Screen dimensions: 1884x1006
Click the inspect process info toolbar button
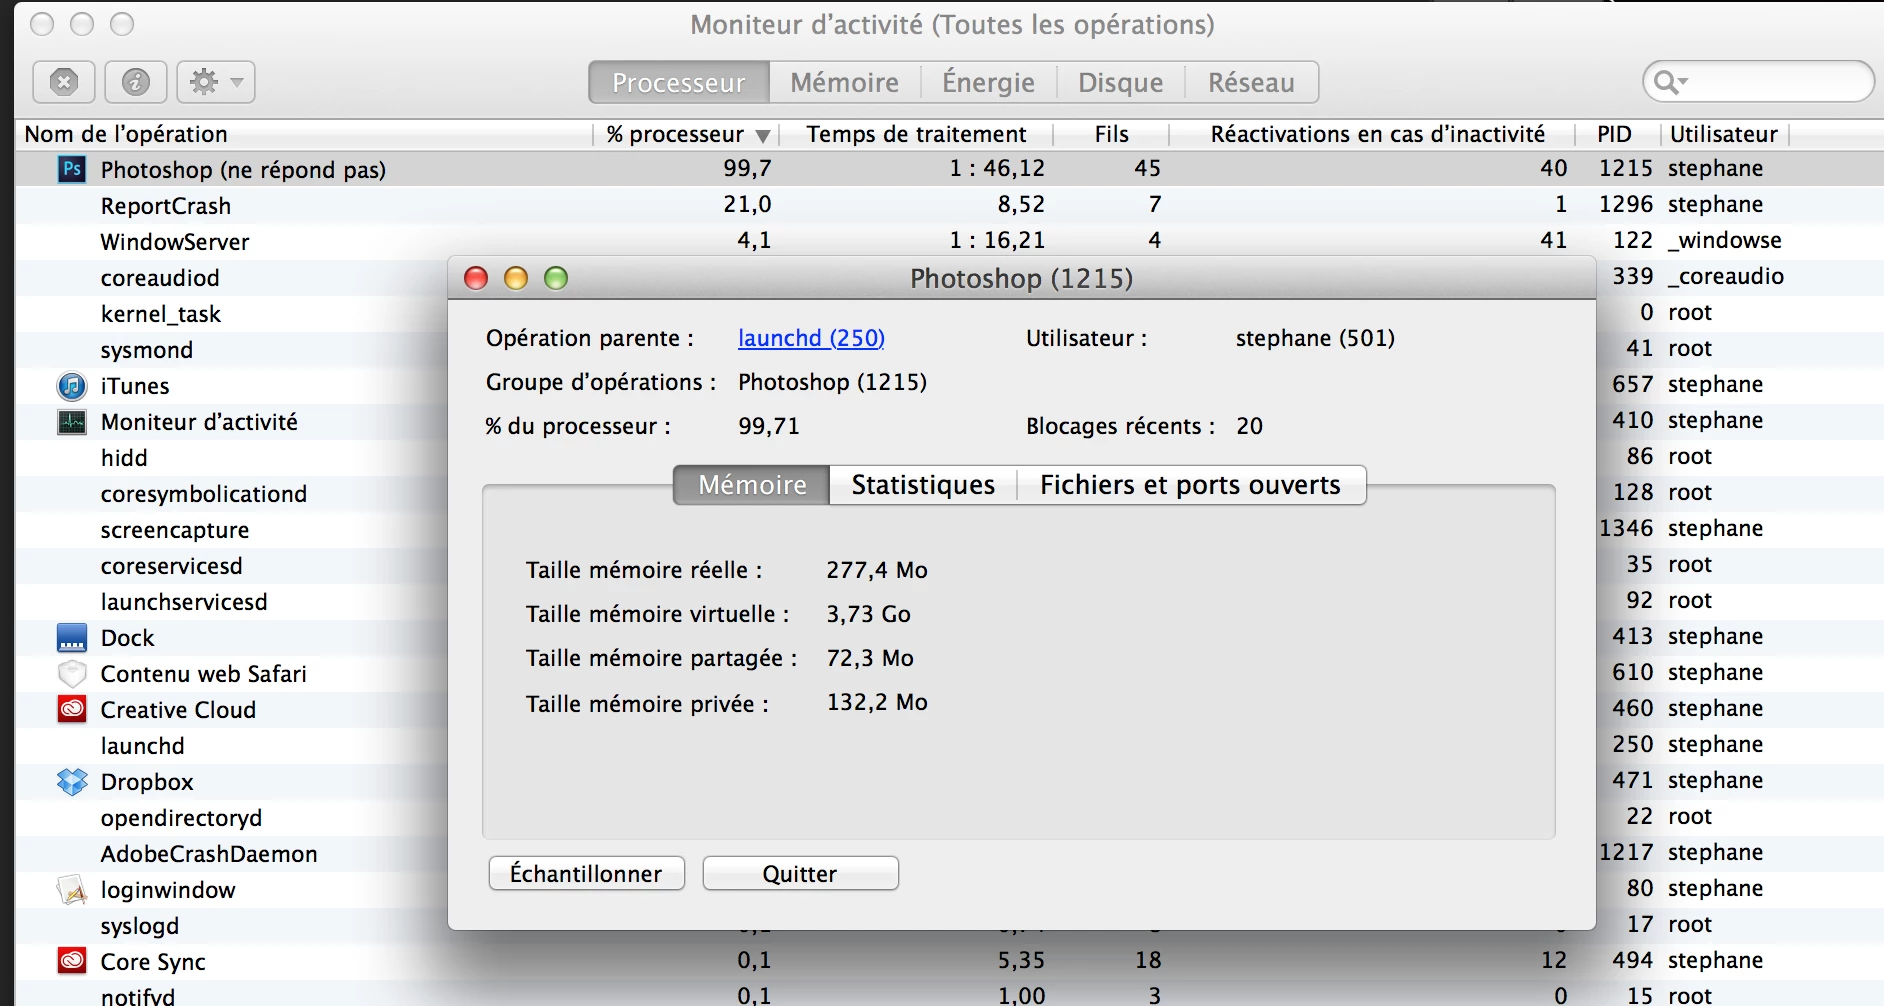point(136,82)
